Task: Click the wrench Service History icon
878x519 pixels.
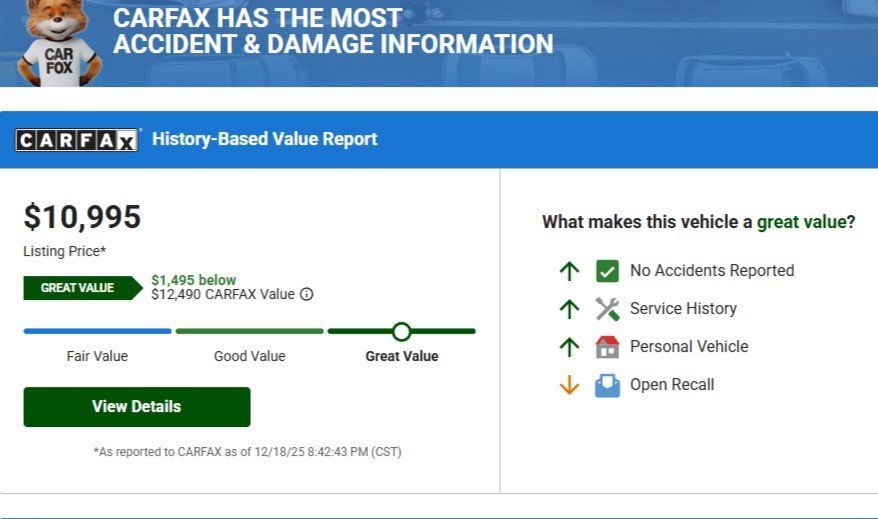Action: click(607, 309)
